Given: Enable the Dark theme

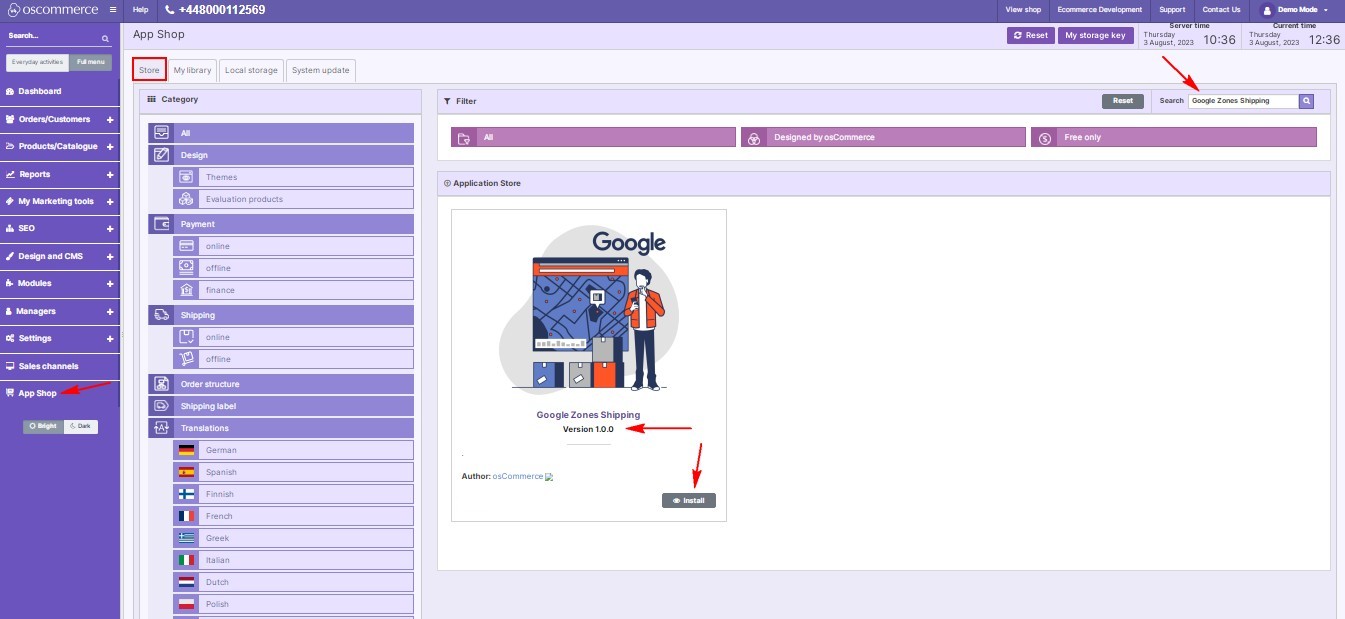Looking at the screenshot, I should click(81, 426).
